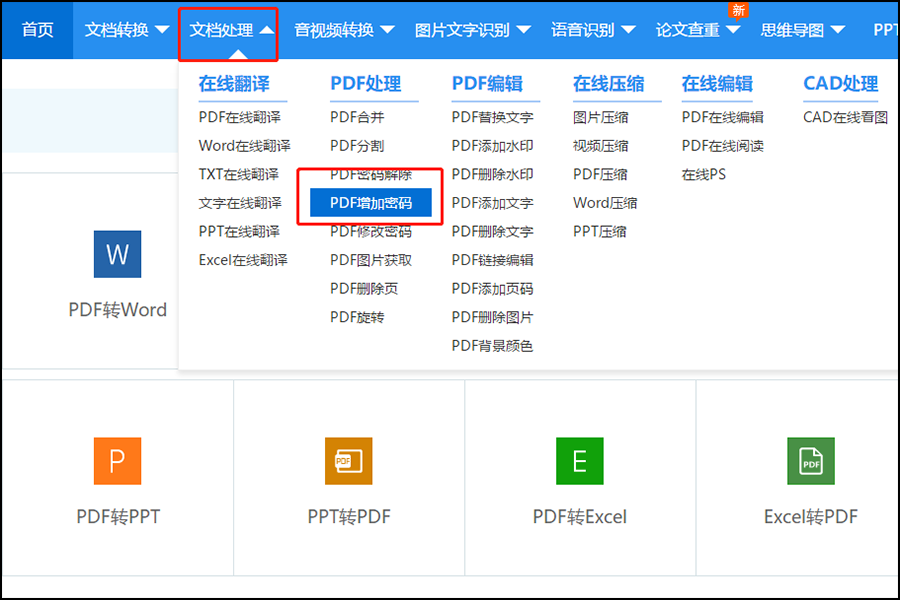Screen dimensions: 900x600
Task: Click PDF分割
Action: tap(357, 146)
